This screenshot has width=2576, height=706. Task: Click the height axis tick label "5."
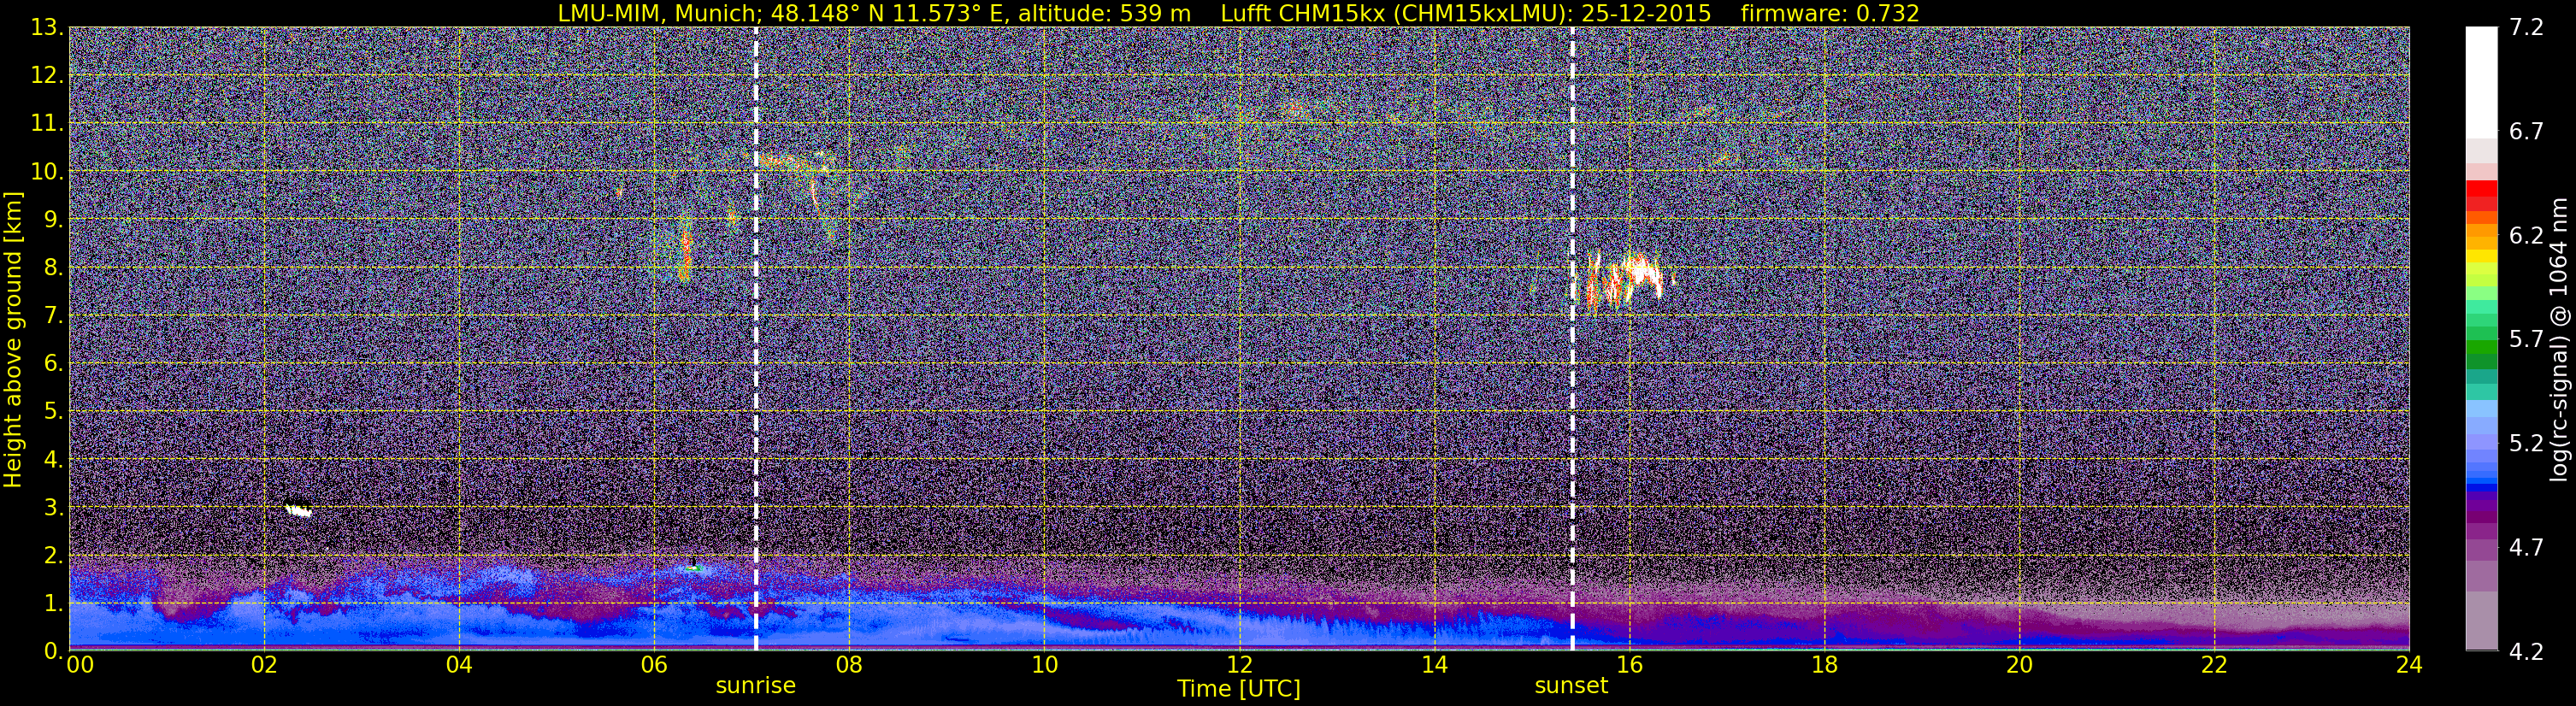point(54,411)
